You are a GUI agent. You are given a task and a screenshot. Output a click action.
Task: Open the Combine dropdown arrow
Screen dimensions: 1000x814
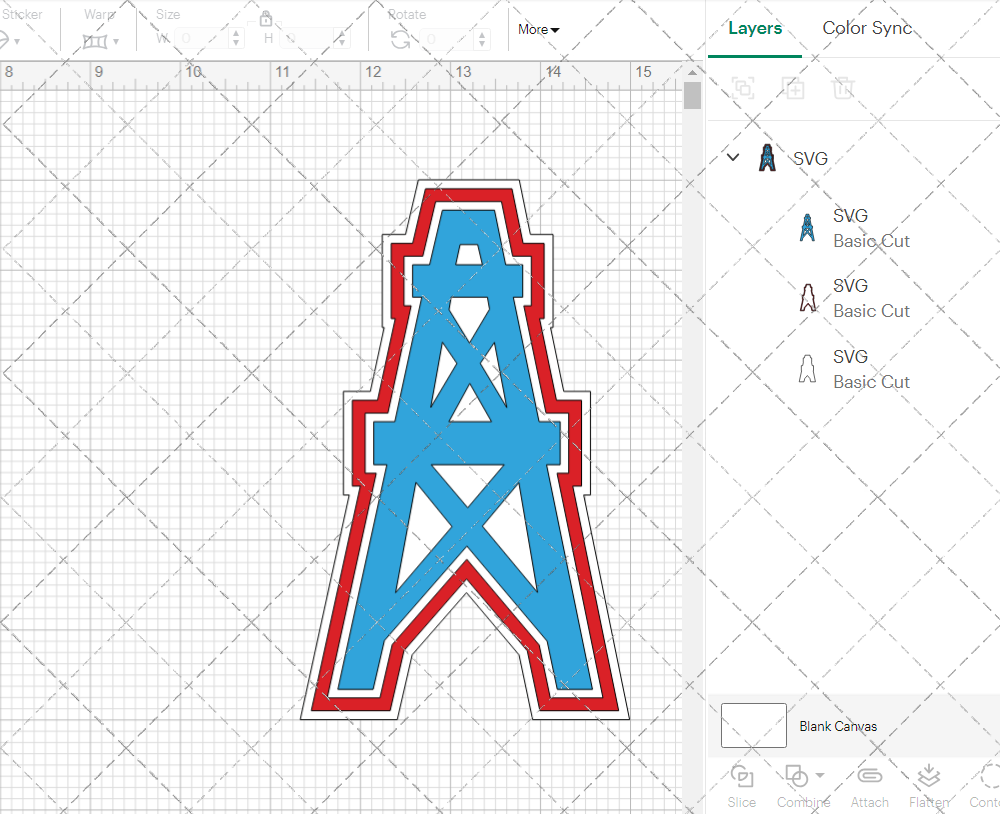(x=820, y=776)
